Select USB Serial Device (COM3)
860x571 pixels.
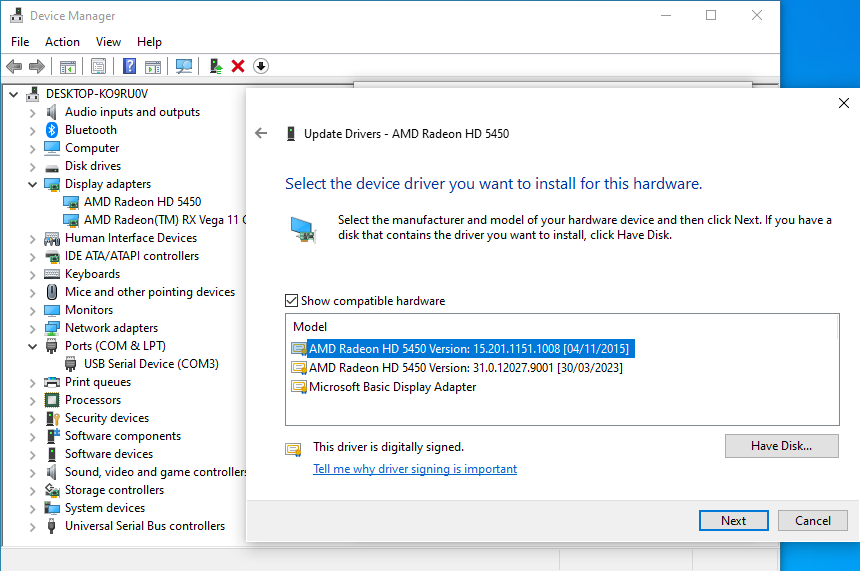click(151, 364)
